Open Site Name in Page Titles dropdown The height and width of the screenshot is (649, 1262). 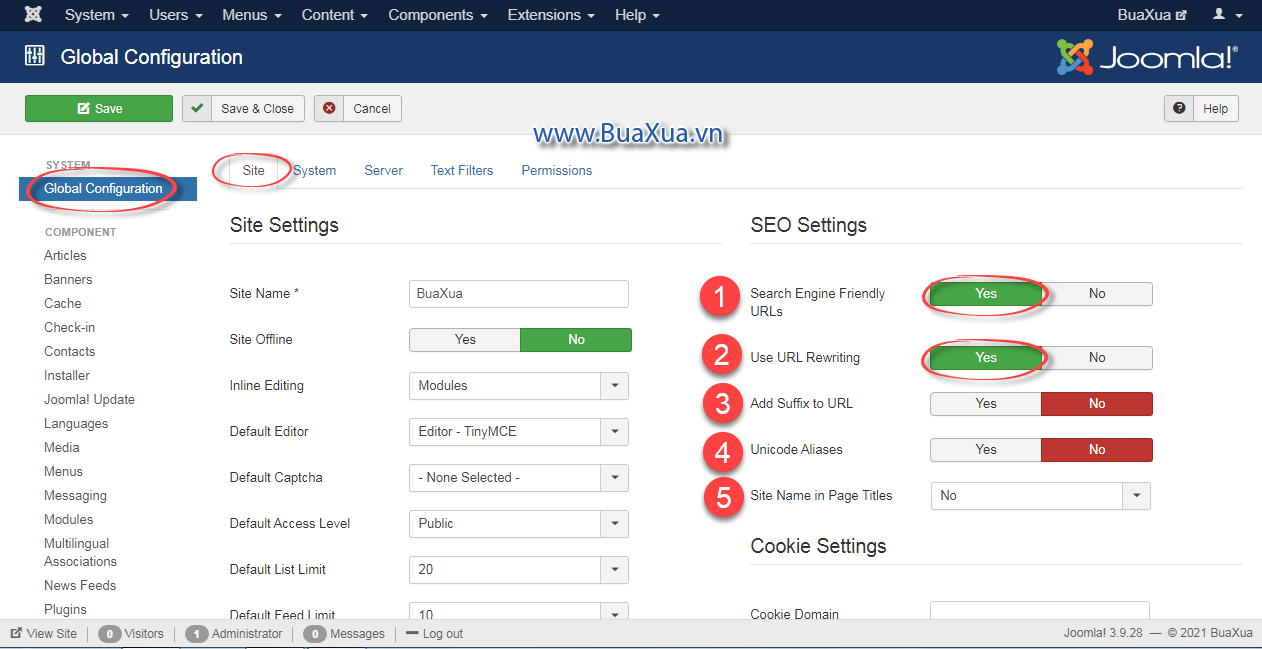[x=1041, y=496]
